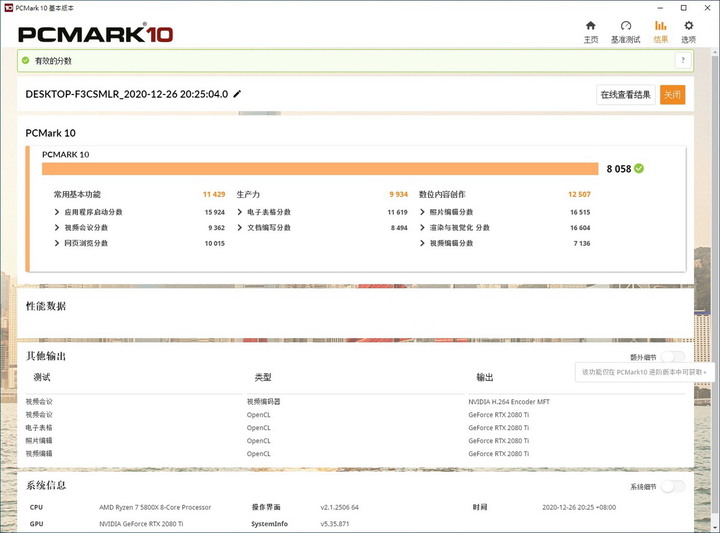Screen dimensions: 720x533
Task: Click the 其他输出 section heading
Action: click(x=46, y=356)
